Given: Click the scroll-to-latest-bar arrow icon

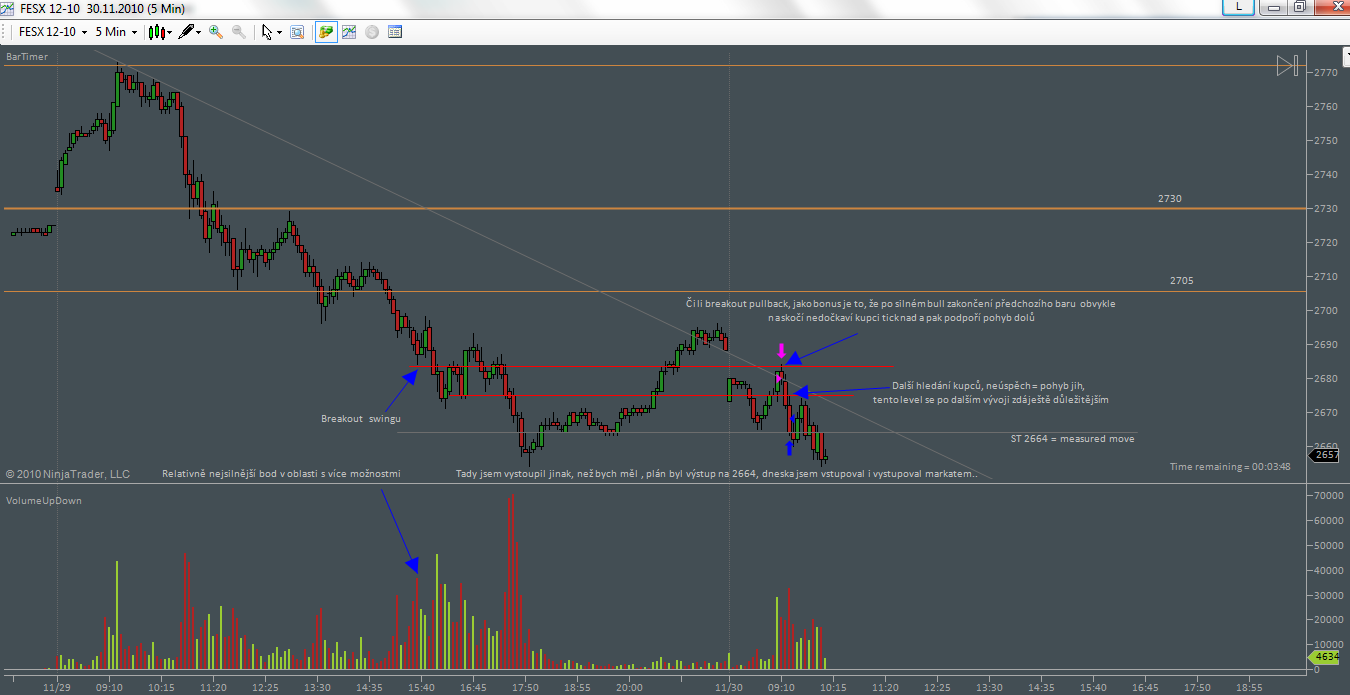Looking at the screenshot, I should (1288, 67).
